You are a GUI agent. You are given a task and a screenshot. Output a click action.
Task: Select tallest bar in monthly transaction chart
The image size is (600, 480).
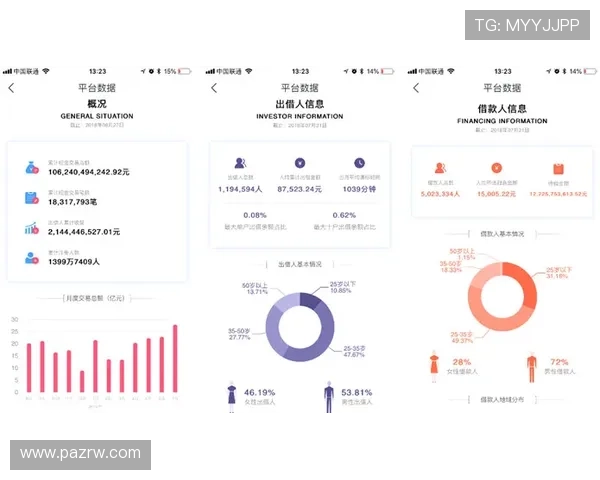click(x=175, y=359)
